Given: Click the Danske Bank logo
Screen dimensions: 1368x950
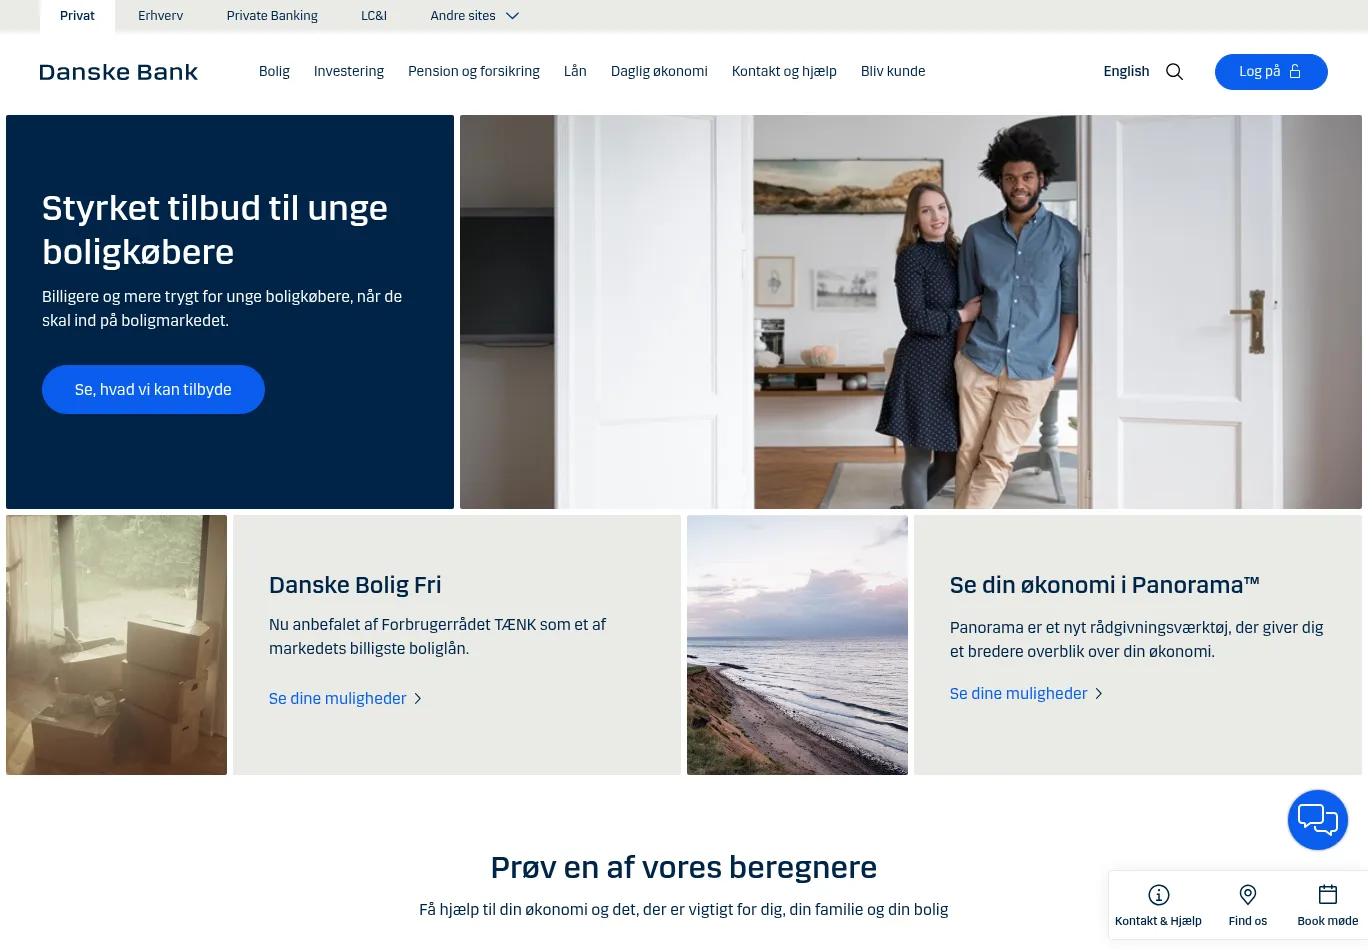Looking at the screenshot, I should 118,72.
